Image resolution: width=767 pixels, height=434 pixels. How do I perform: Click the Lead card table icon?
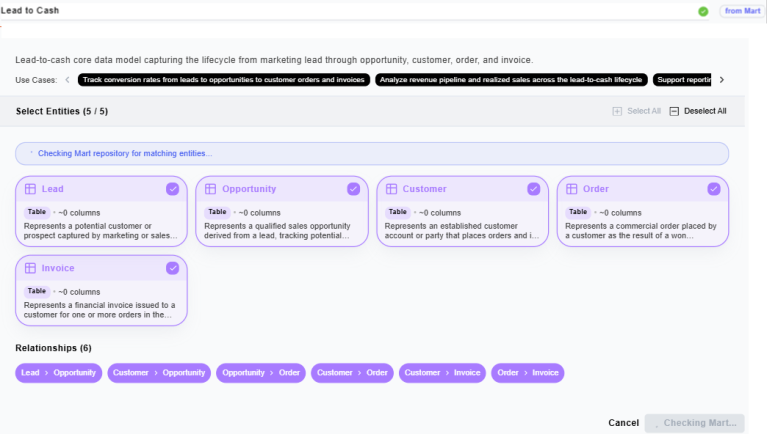(x=30, y=189)
